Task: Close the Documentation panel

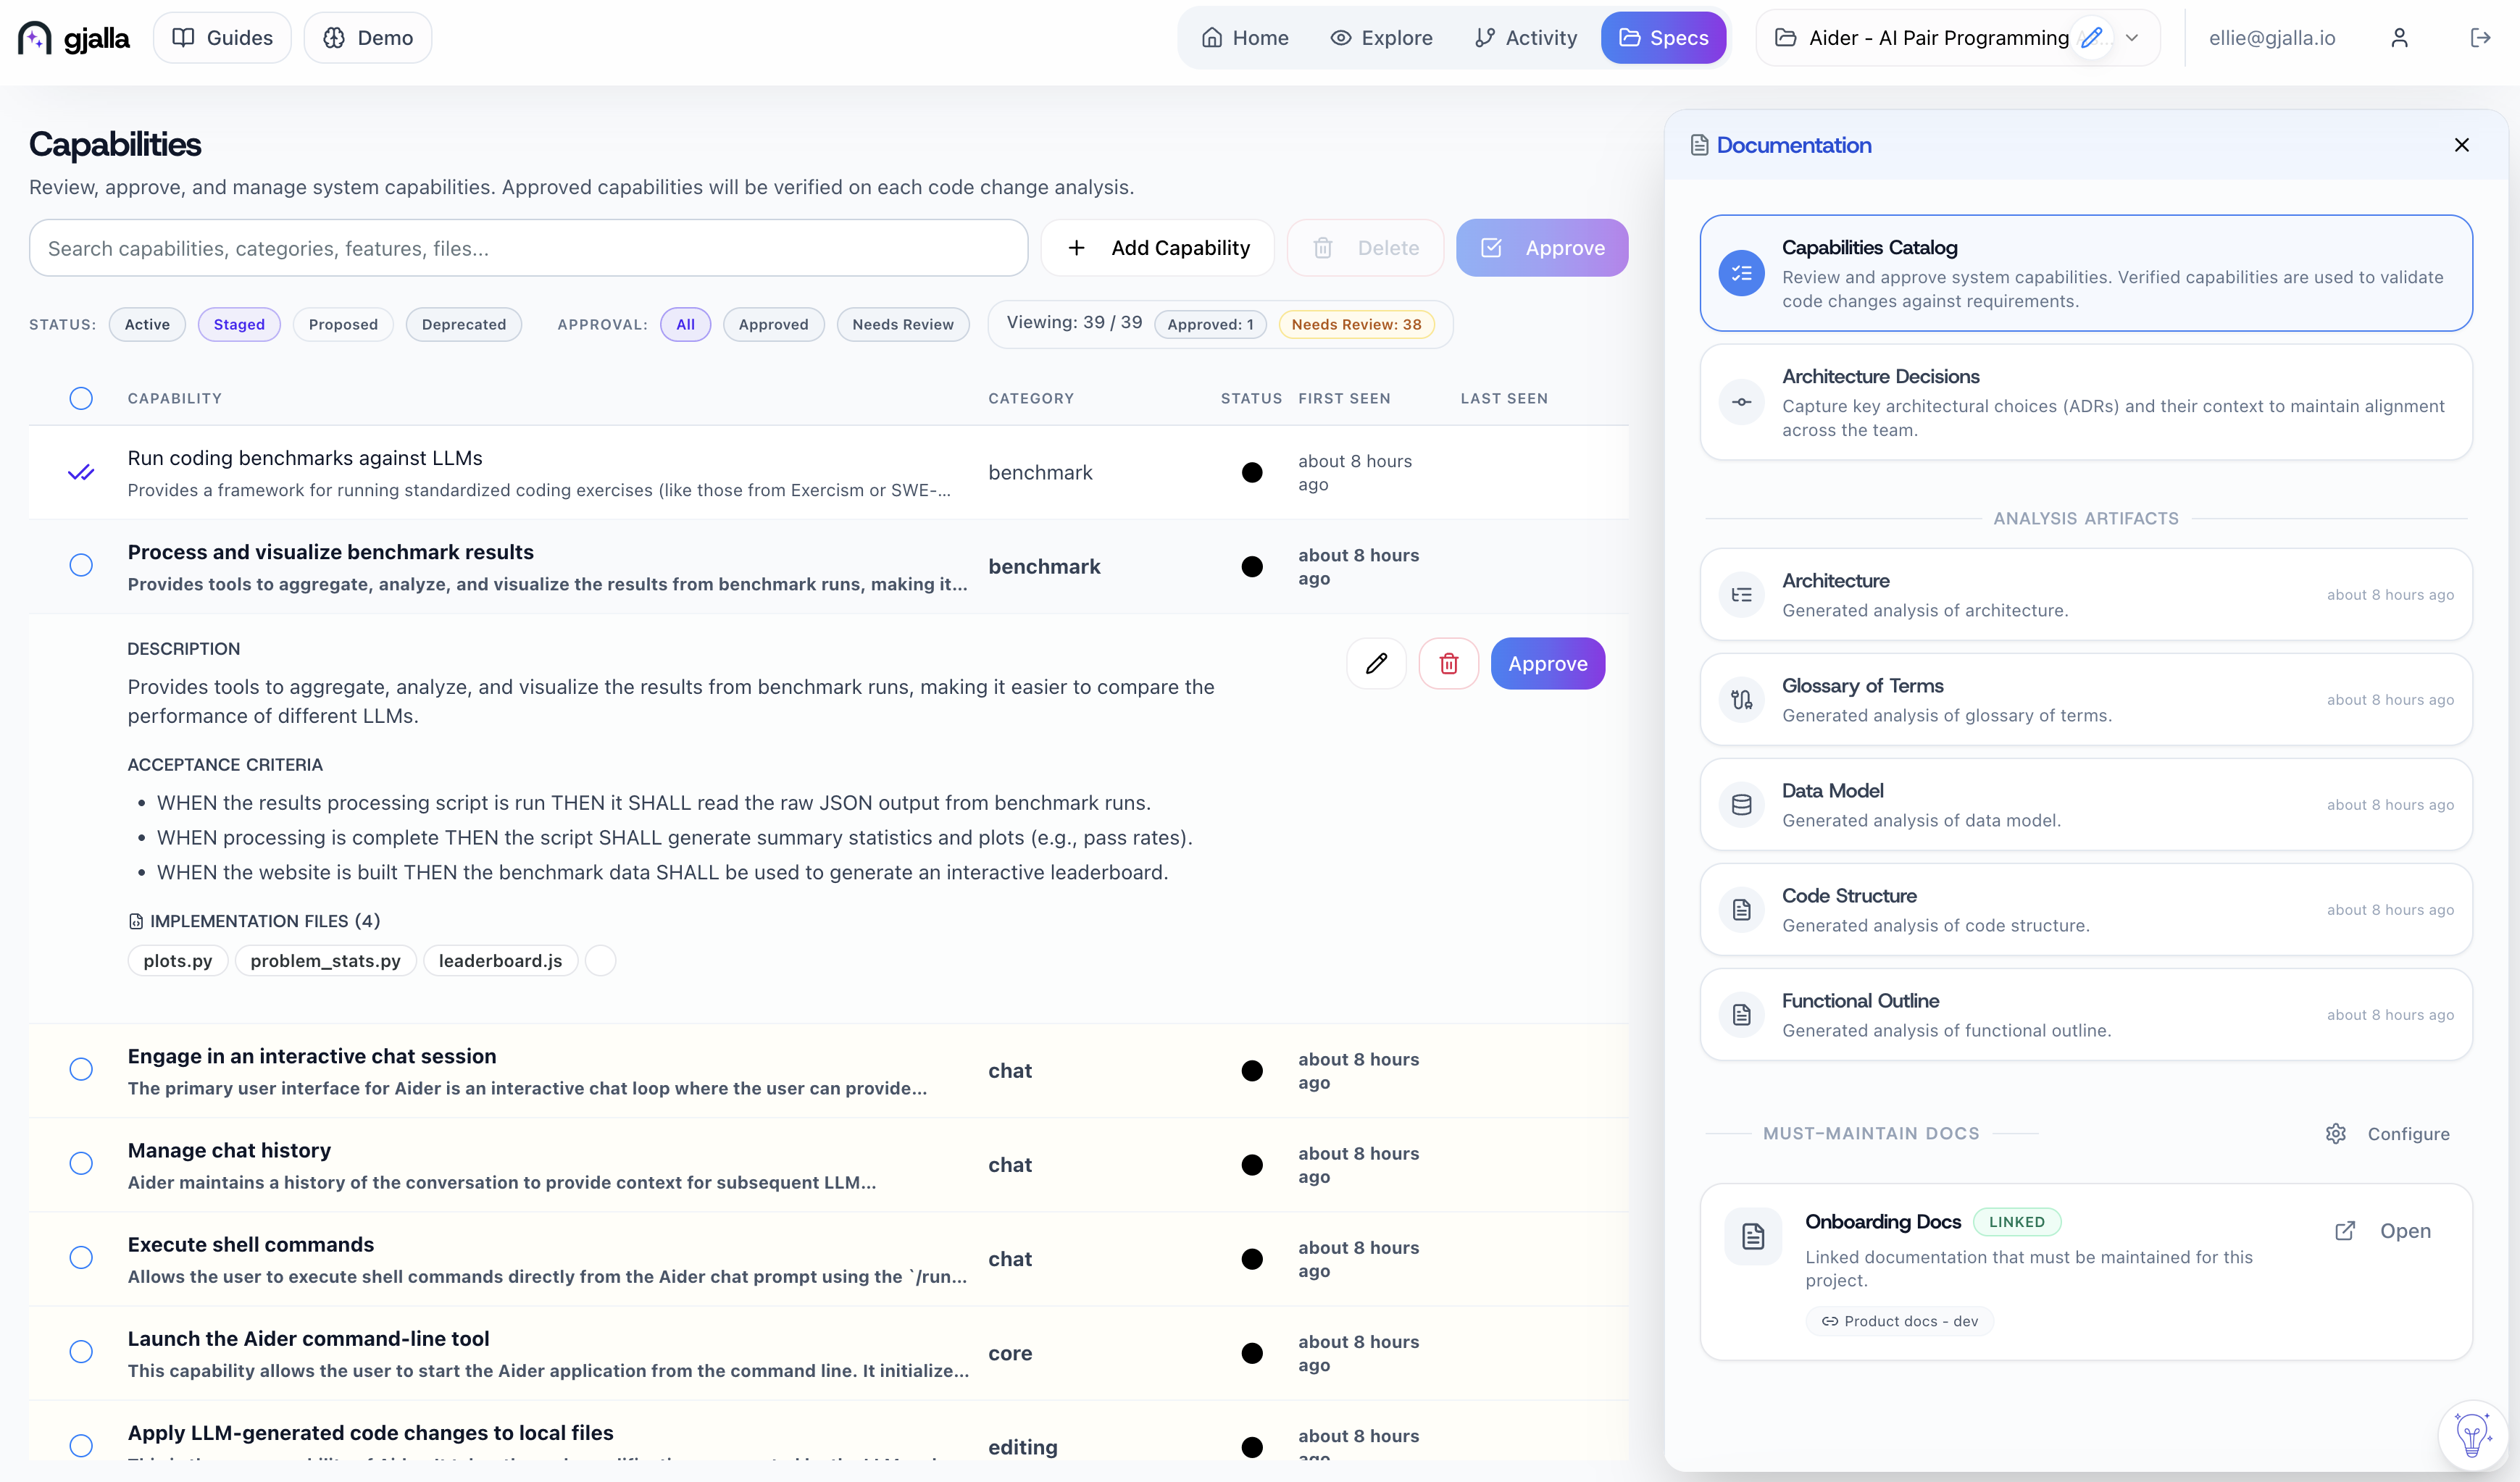Action: click(x=2461, y=145)
